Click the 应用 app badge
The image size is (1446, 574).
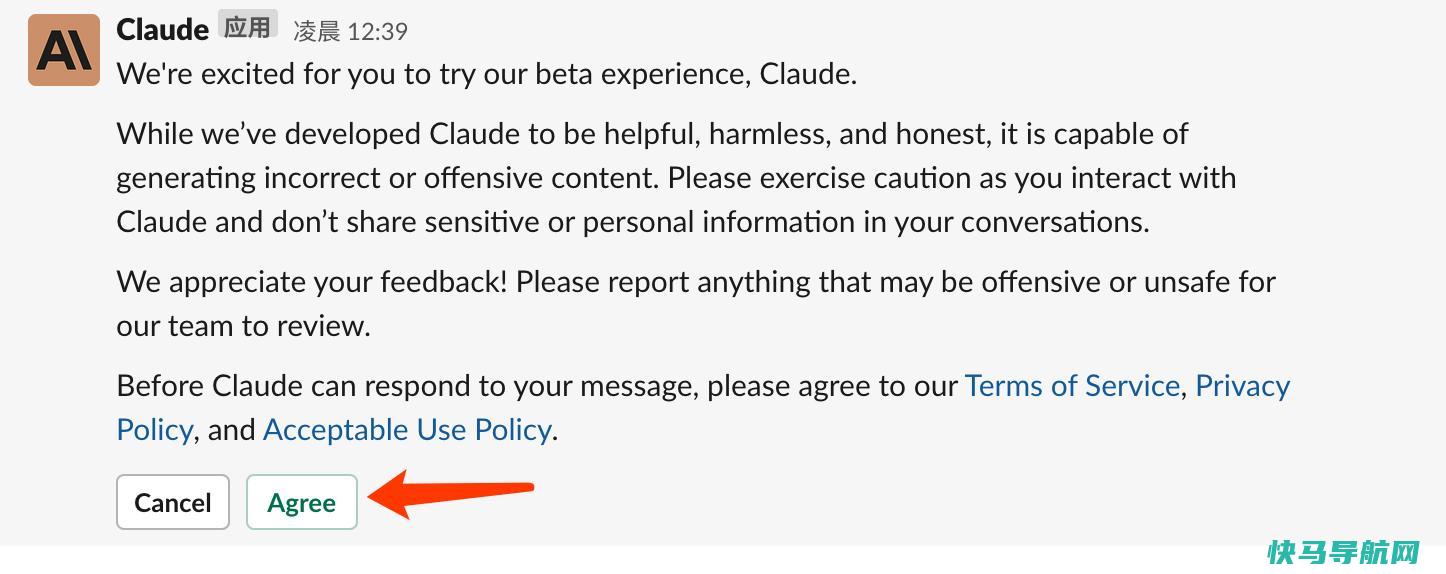[x=247, y=27]
